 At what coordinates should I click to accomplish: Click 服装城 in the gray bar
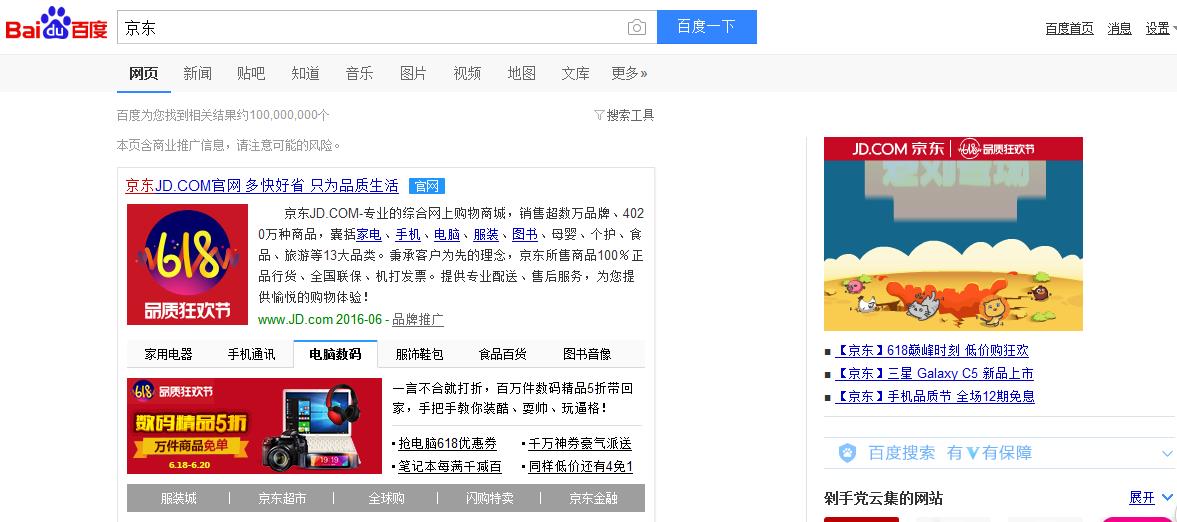[x=179, y=498]
